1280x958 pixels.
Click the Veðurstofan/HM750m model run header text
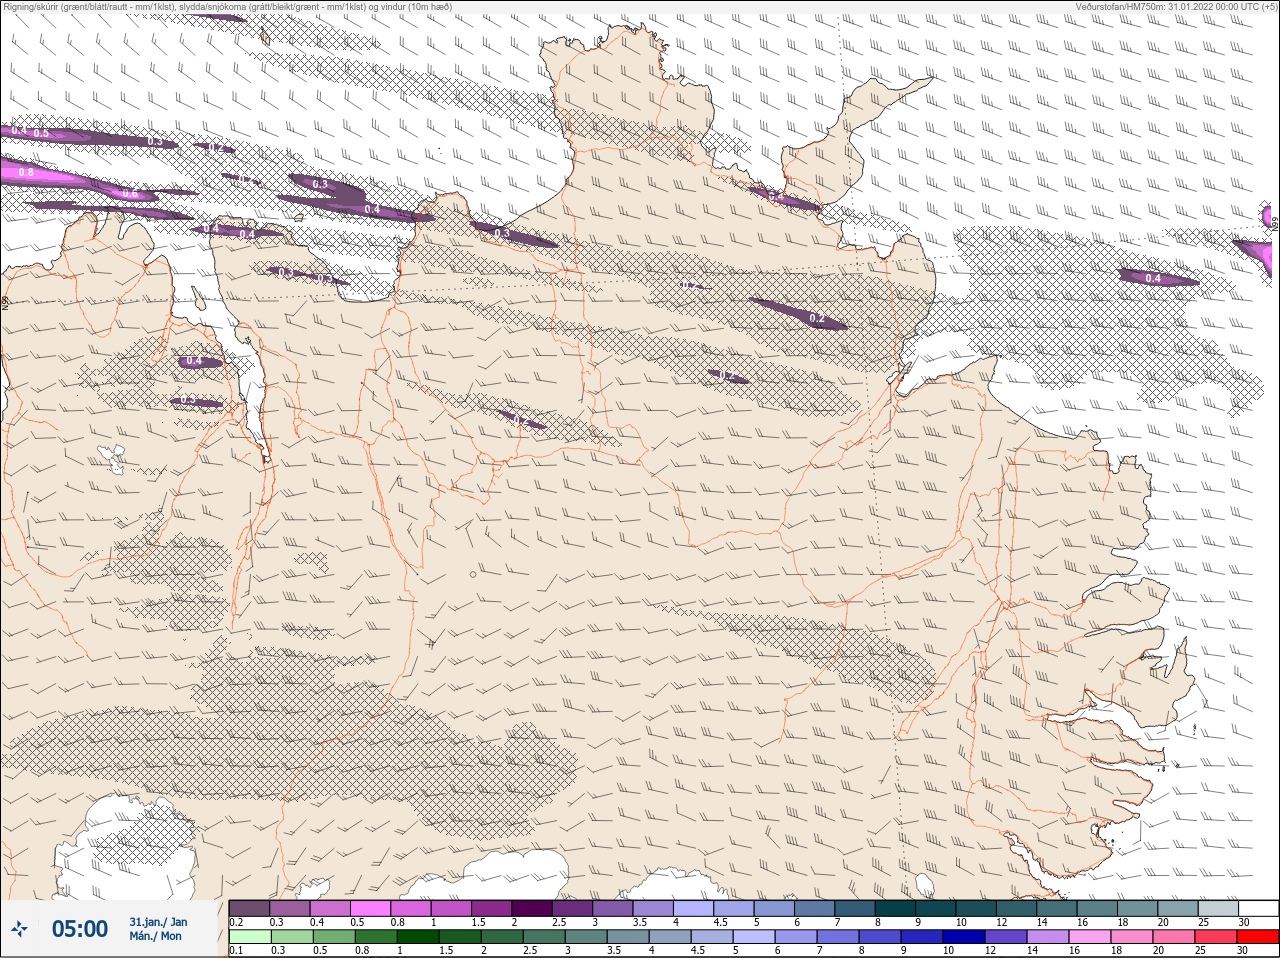tap(1176, 6)
